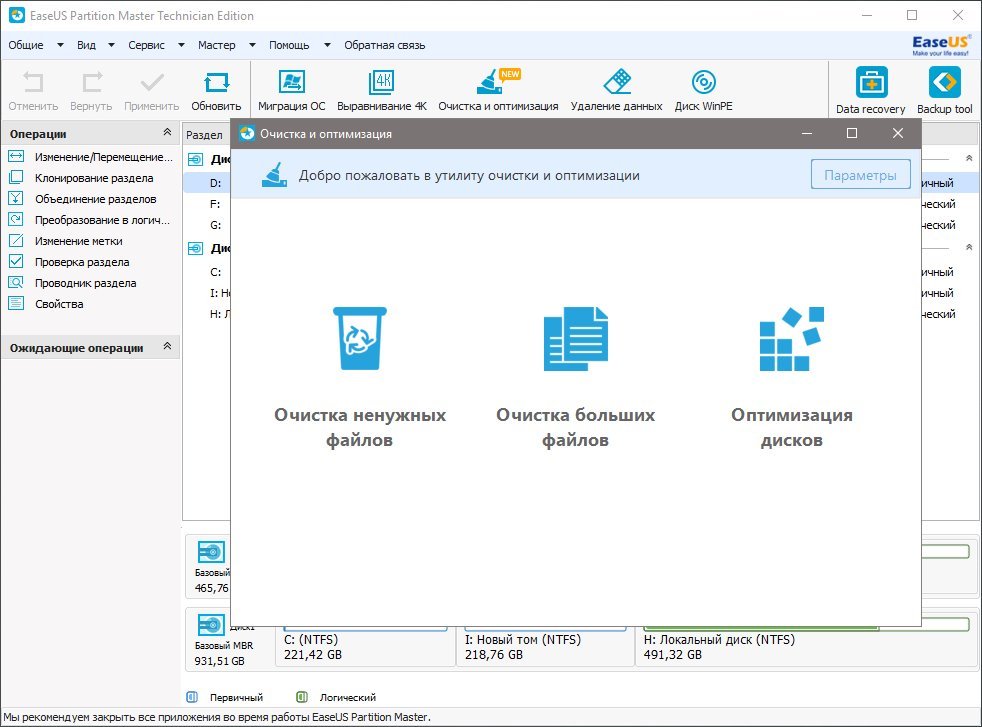Click the Миграция ОС toolbar icon

[291, 90]
